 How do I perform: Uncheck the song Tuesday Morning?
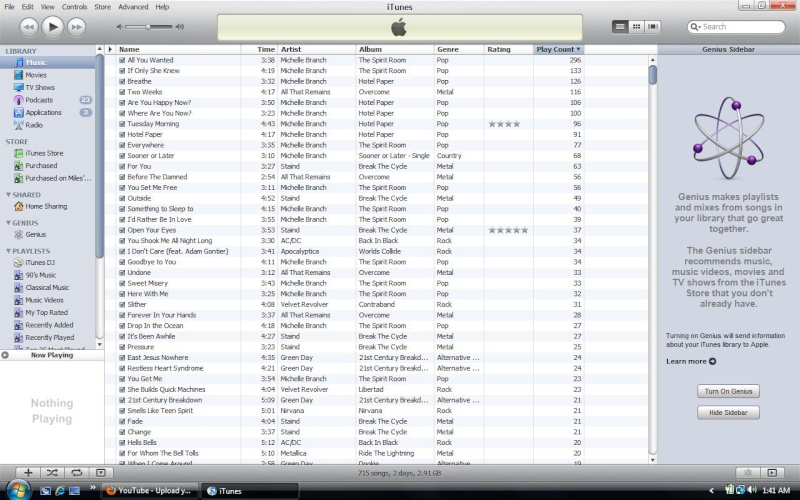point(122,124)
